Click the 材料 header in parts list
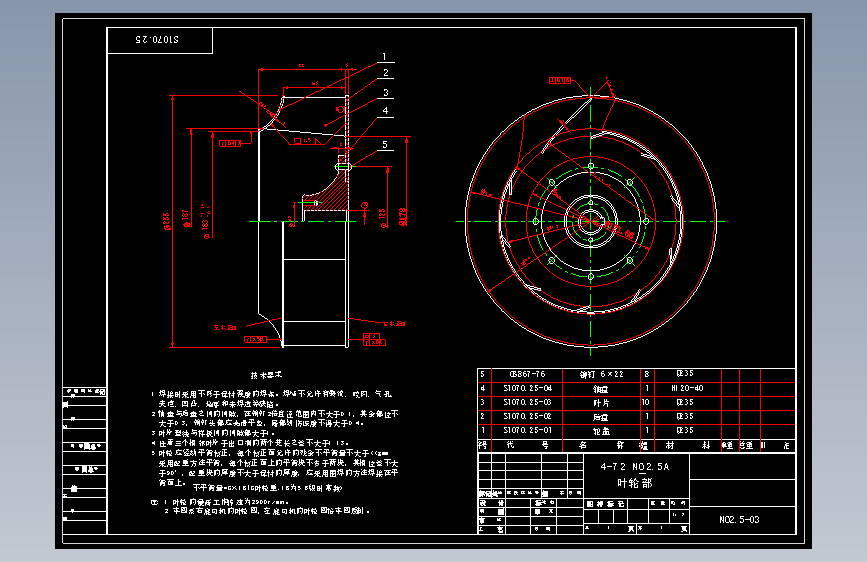Screen dimensions: 867x562 687,445
